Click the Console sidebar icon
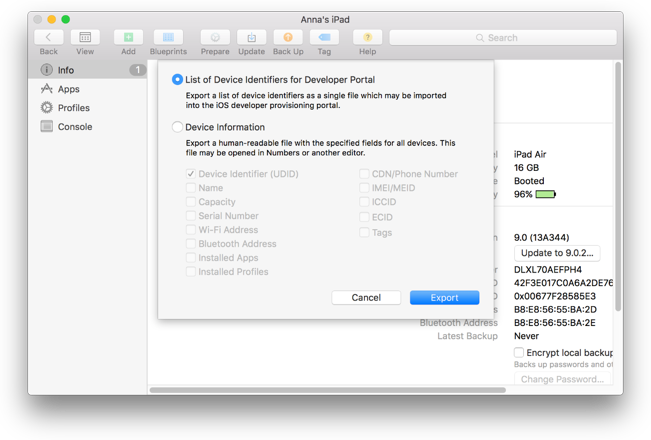This screenshot has height=440, width=651. pyautogui.click(x=46, y=126)
